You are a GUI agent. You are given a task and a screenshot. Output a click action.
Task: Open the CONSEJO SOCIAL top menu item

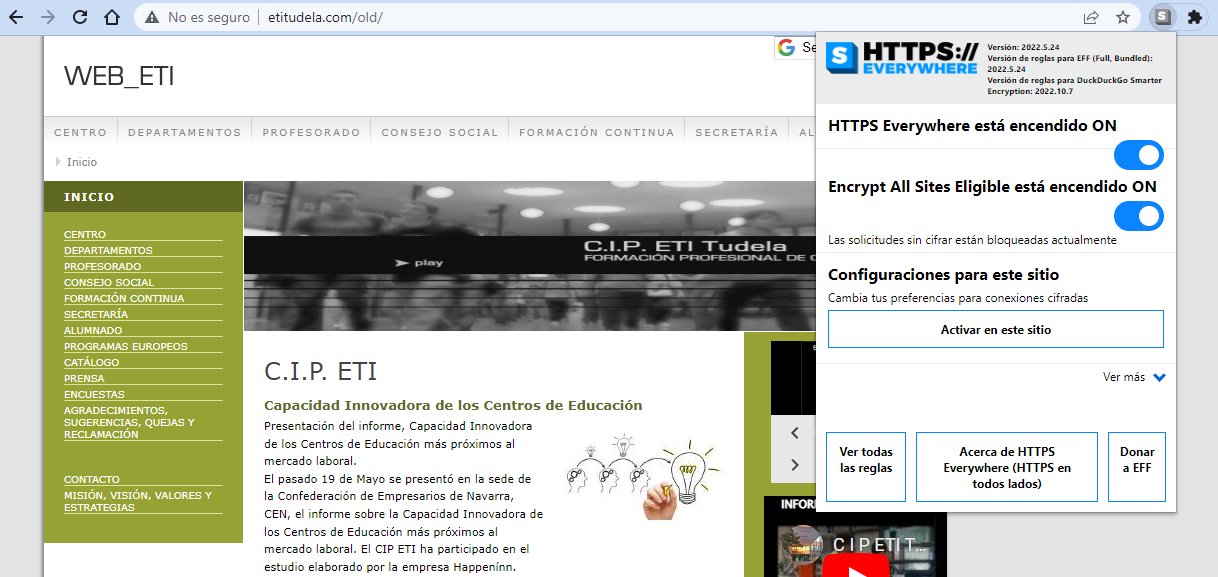point(439,132)
